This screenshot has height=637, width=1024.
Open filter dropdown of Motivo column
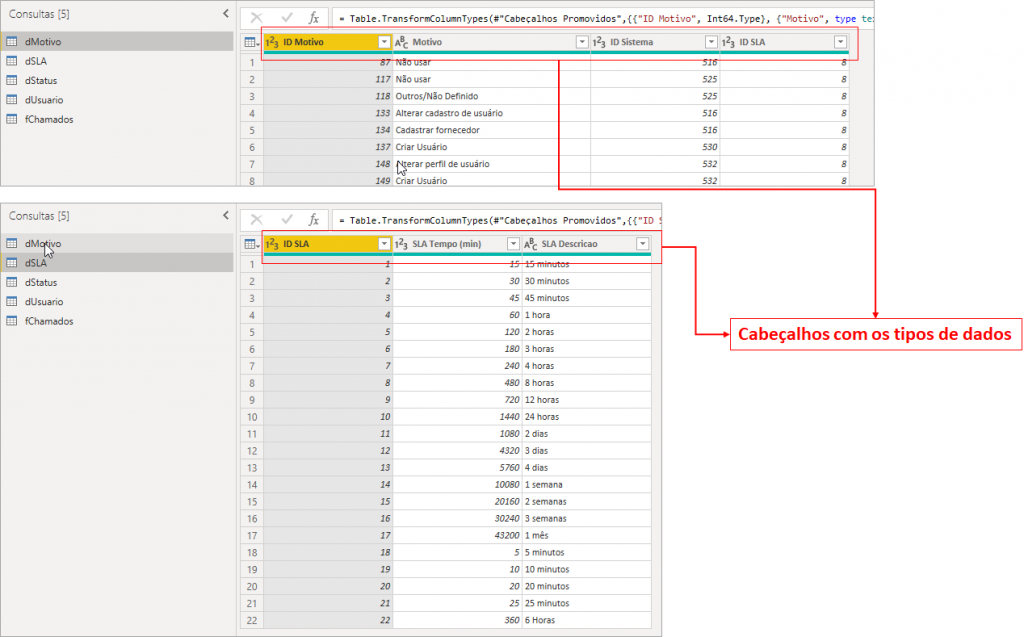click(582, 42)
